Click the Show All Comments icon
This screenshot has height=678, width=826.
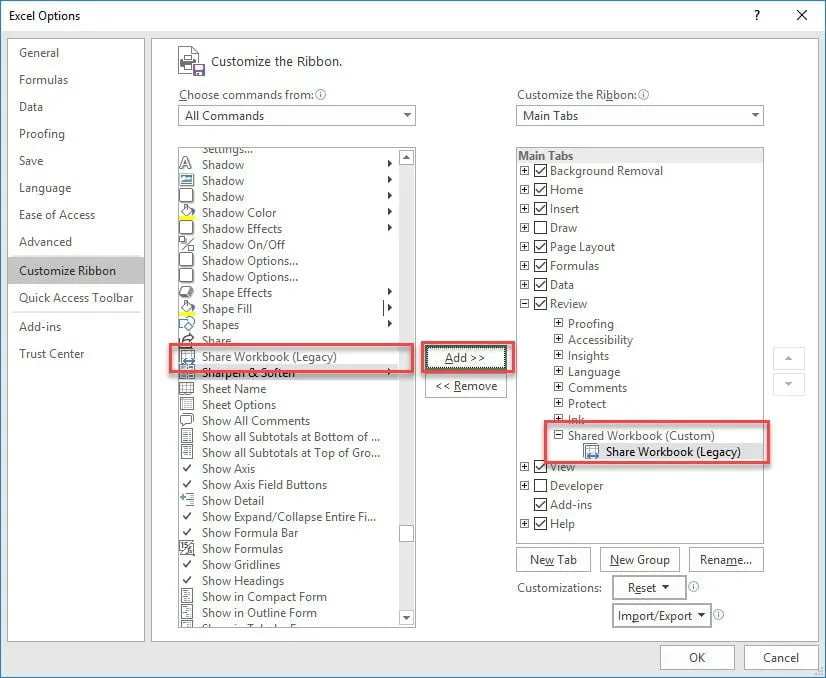coord(186,421)
